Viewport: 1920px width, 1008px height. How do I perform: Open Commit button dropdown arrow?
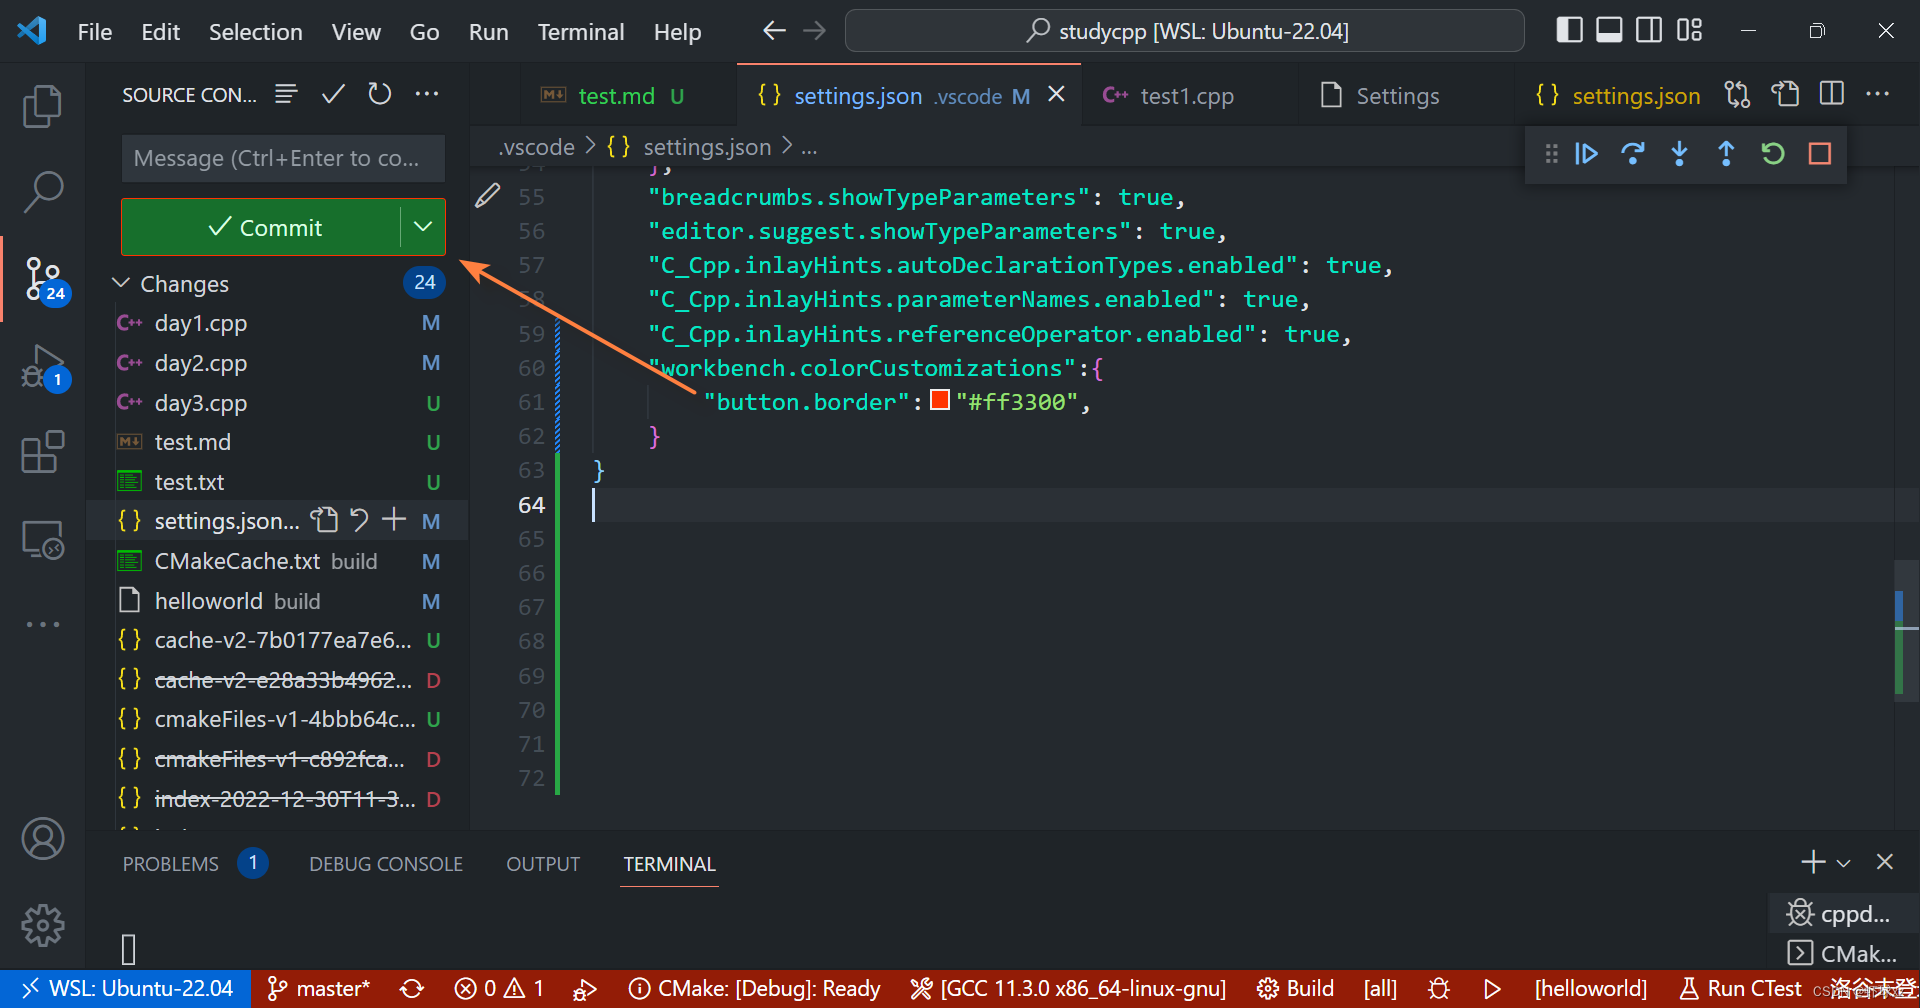tap(423, 227)
